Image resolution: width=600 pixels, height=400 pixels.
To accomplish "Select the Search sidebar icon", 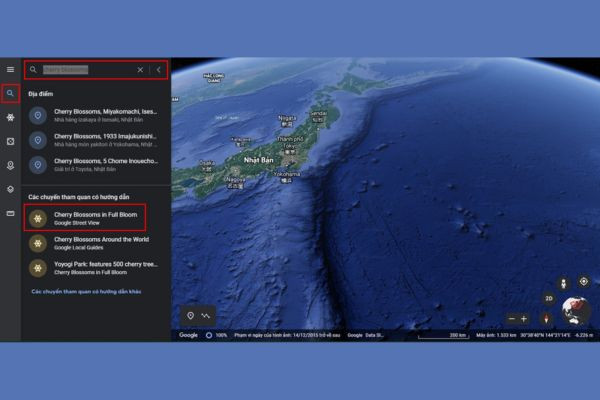I will coord(10,93).
